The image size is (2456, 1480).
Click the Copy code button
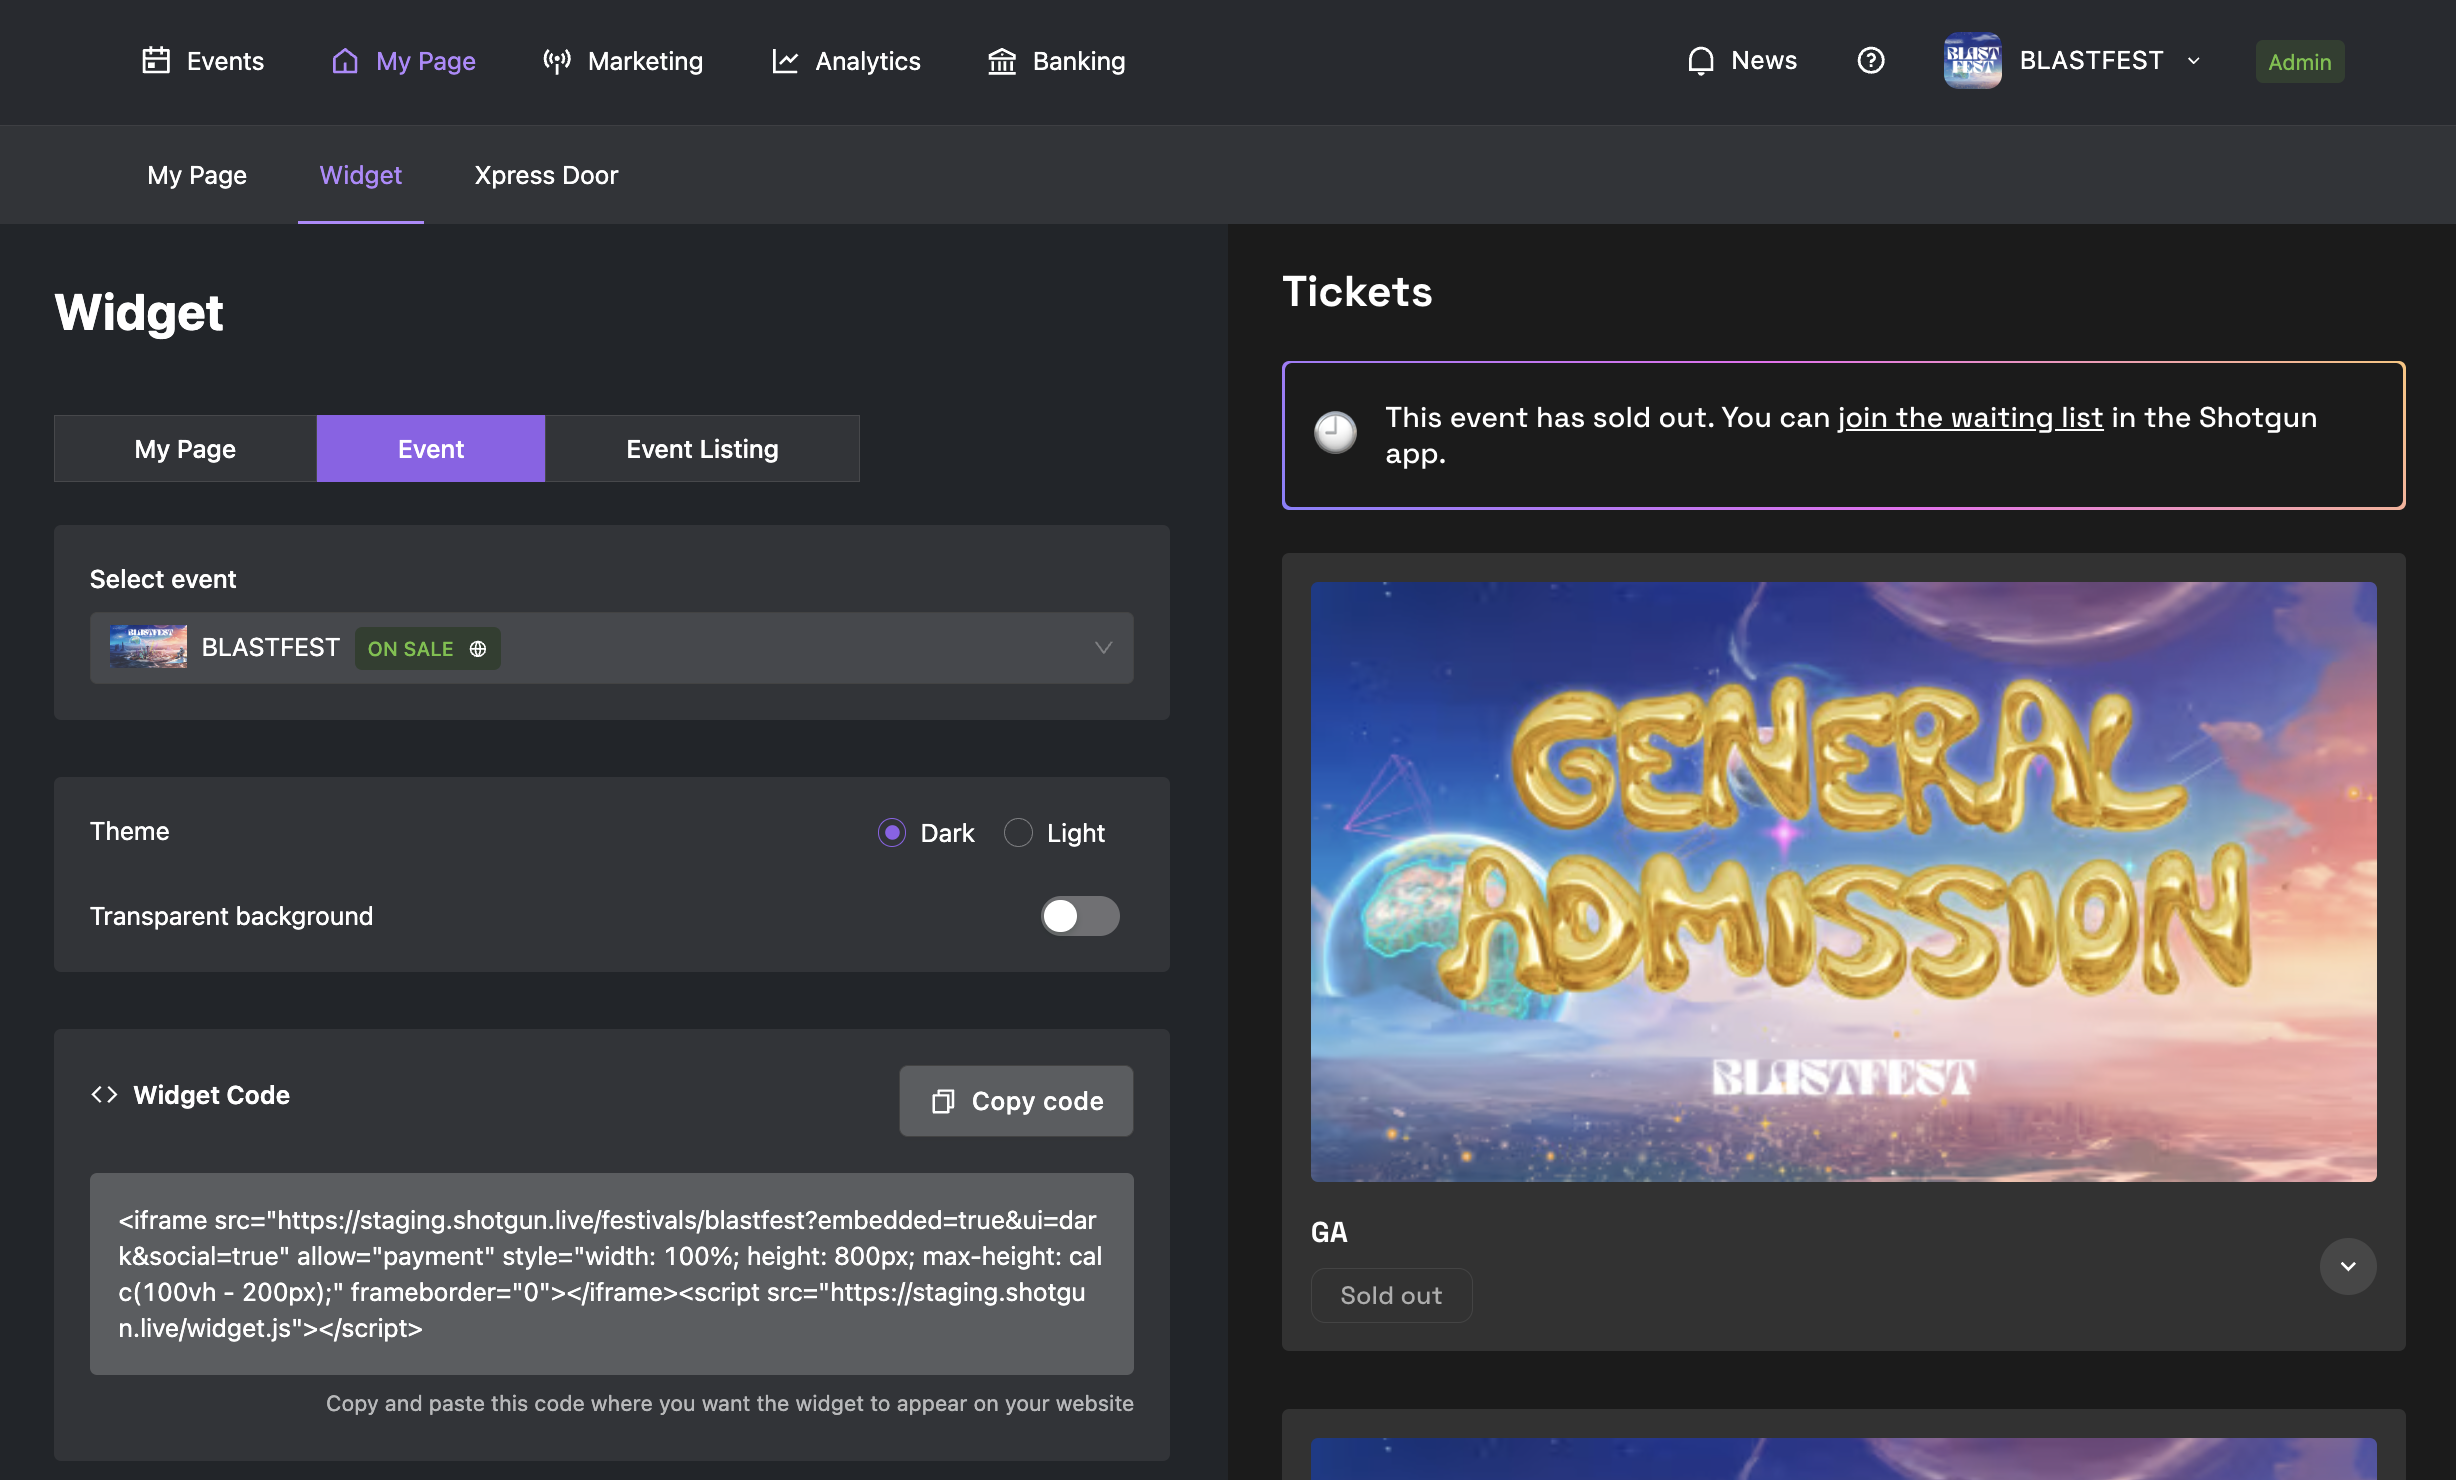tap(1016, 1101)
